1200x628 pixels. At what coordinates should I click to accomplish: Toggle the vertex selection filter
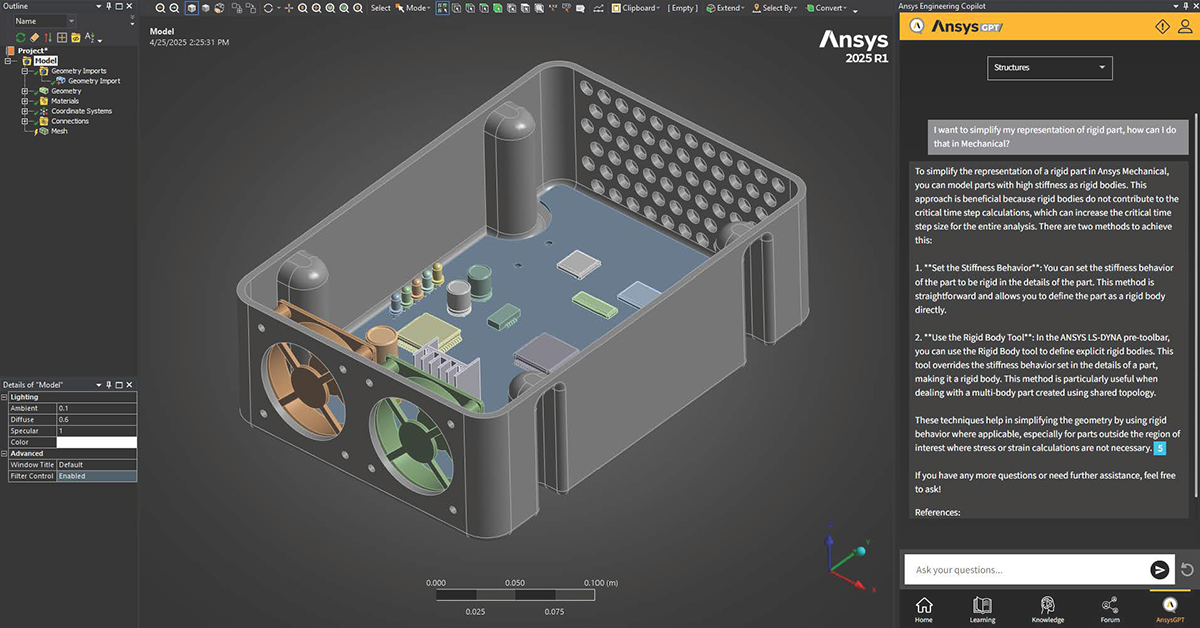pyautogui.click(x=456, y=8)
